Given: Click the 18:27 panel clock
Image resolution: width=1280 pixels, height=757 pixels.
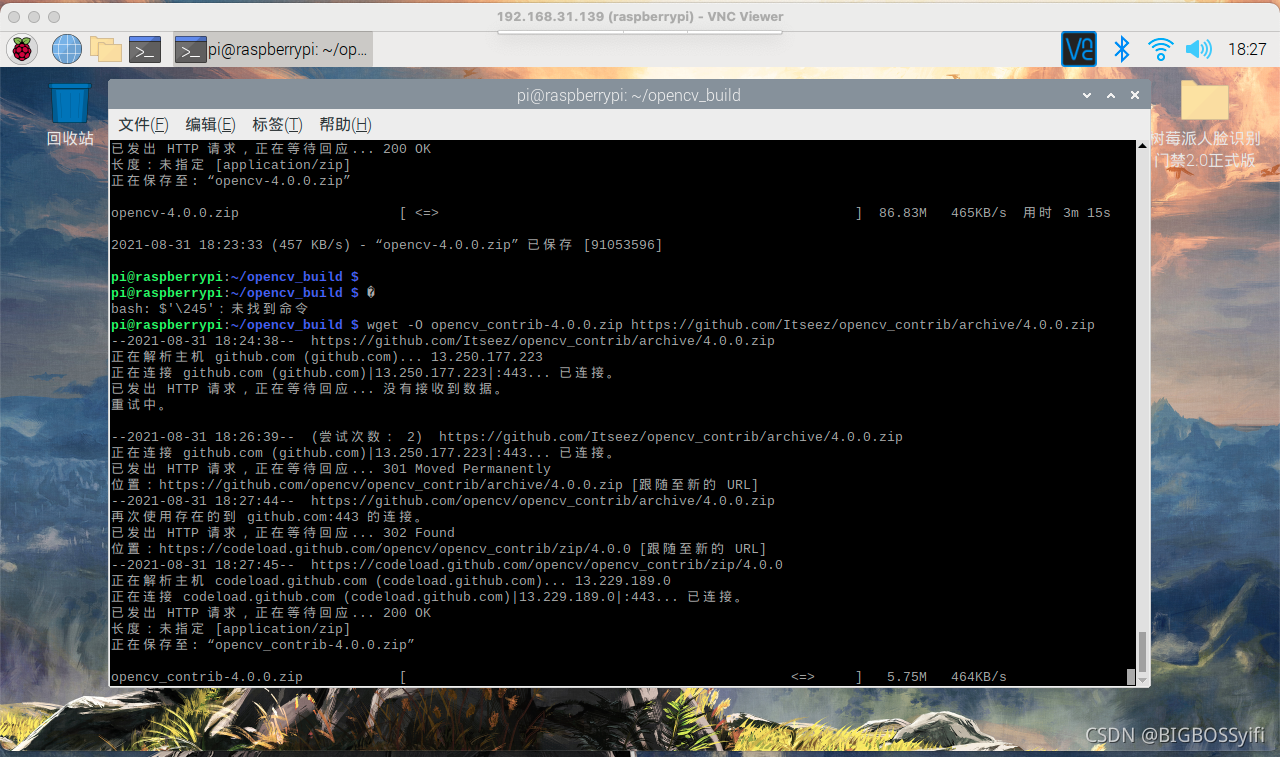Looking at the screenshot, I should pos(1246,49).
